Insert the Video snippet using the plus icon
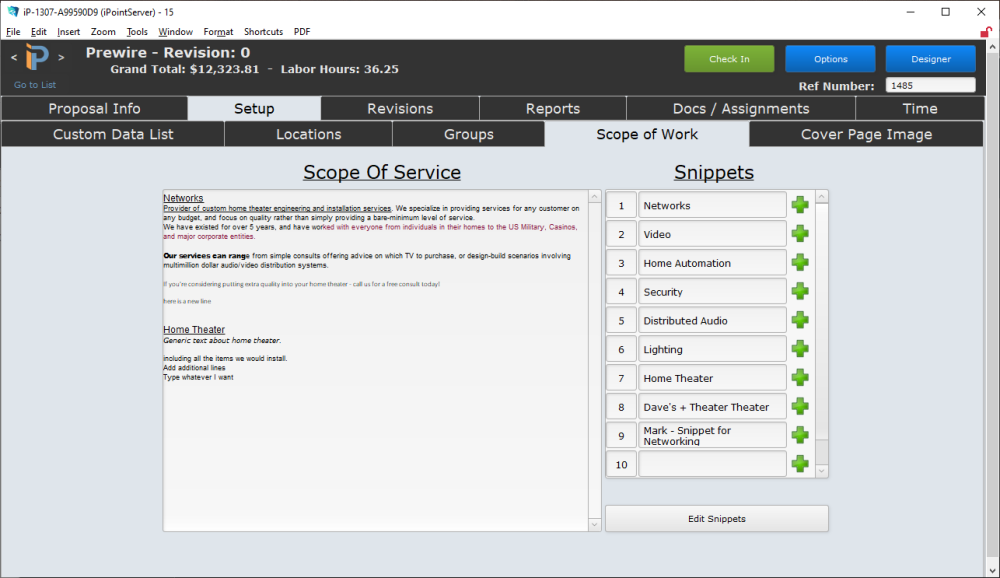1000x578 pixels. [x=799, y=233]
